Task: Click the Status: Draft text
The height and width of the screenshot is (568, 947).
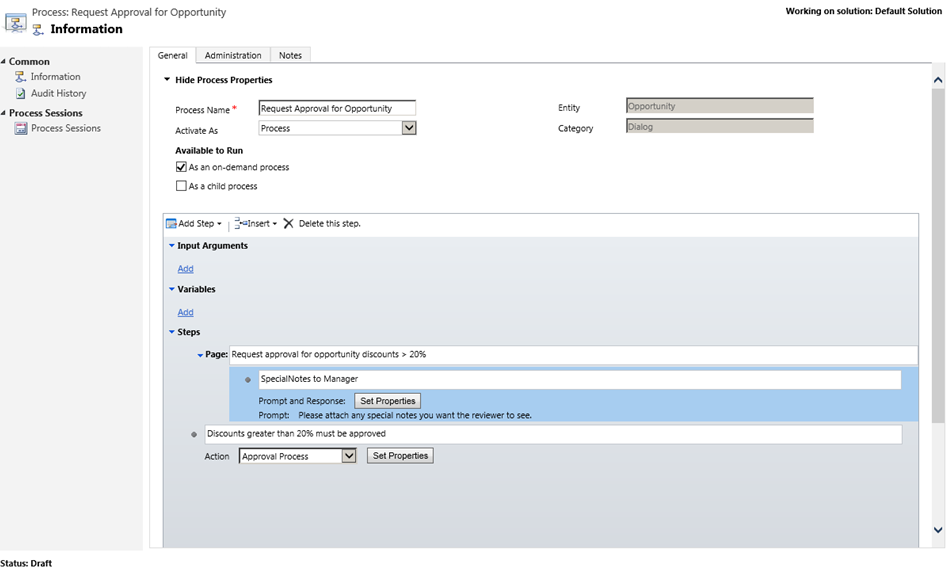Action: (27, 563)
